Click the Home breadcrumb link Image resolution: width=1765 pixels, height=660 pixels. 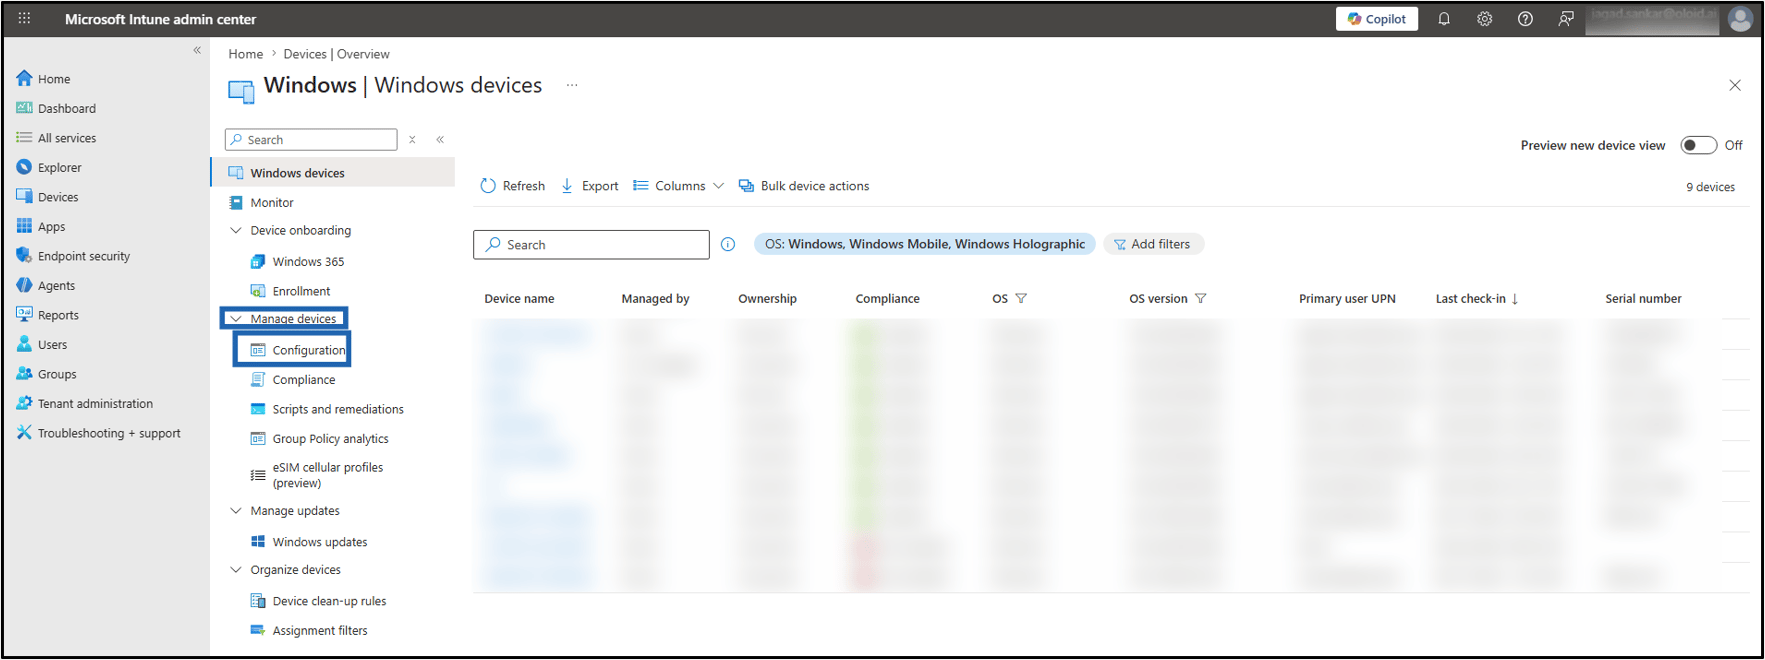(x=245, y=54)
